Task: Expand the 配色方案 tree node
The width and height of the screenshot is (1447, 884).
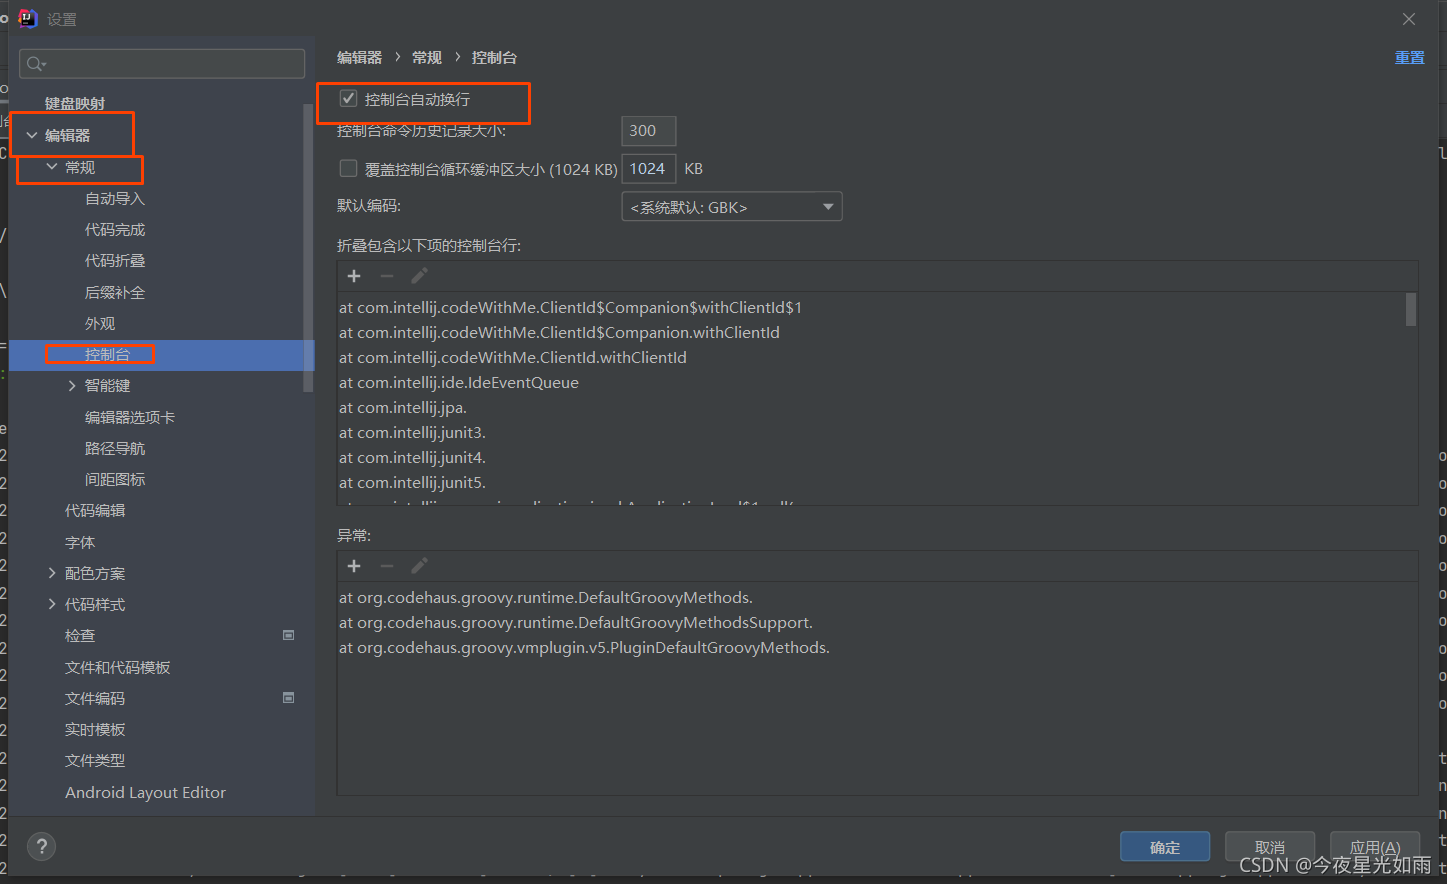Action: point(52,573)
